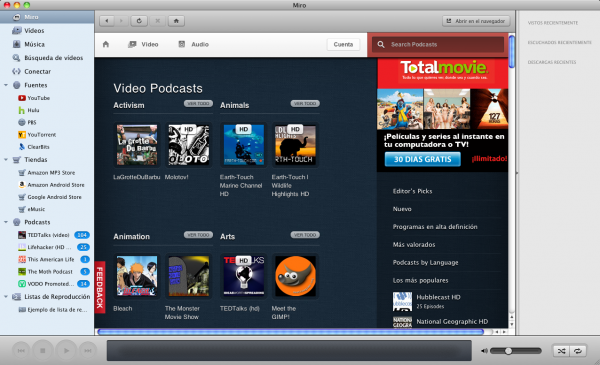This screenshot has height=365, width=600.
Task: Focus the Search Podcasts field
Action: click(438, 44)
